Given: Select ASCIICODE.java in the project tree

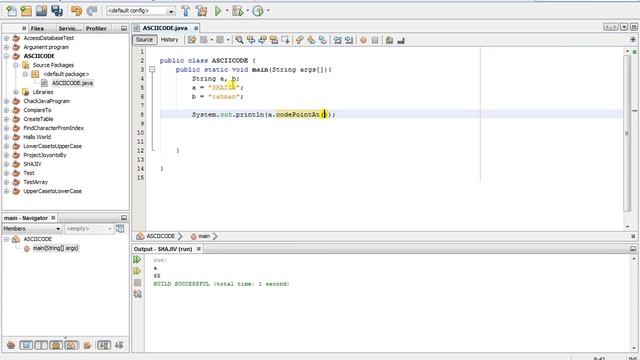Looking at the screenshot, I should point(72,83).
